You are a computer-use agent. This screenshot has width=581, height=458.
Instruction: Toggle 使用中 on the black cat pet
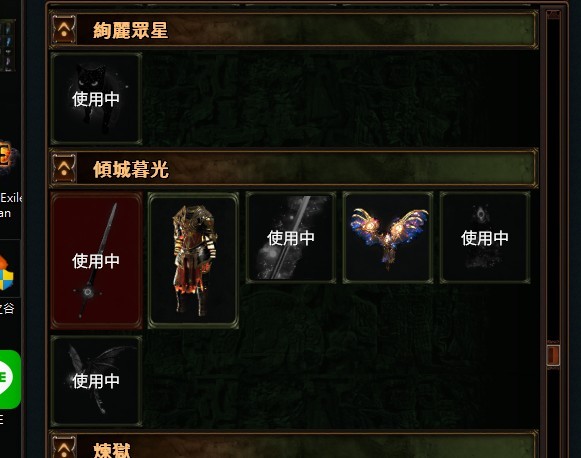96,99
